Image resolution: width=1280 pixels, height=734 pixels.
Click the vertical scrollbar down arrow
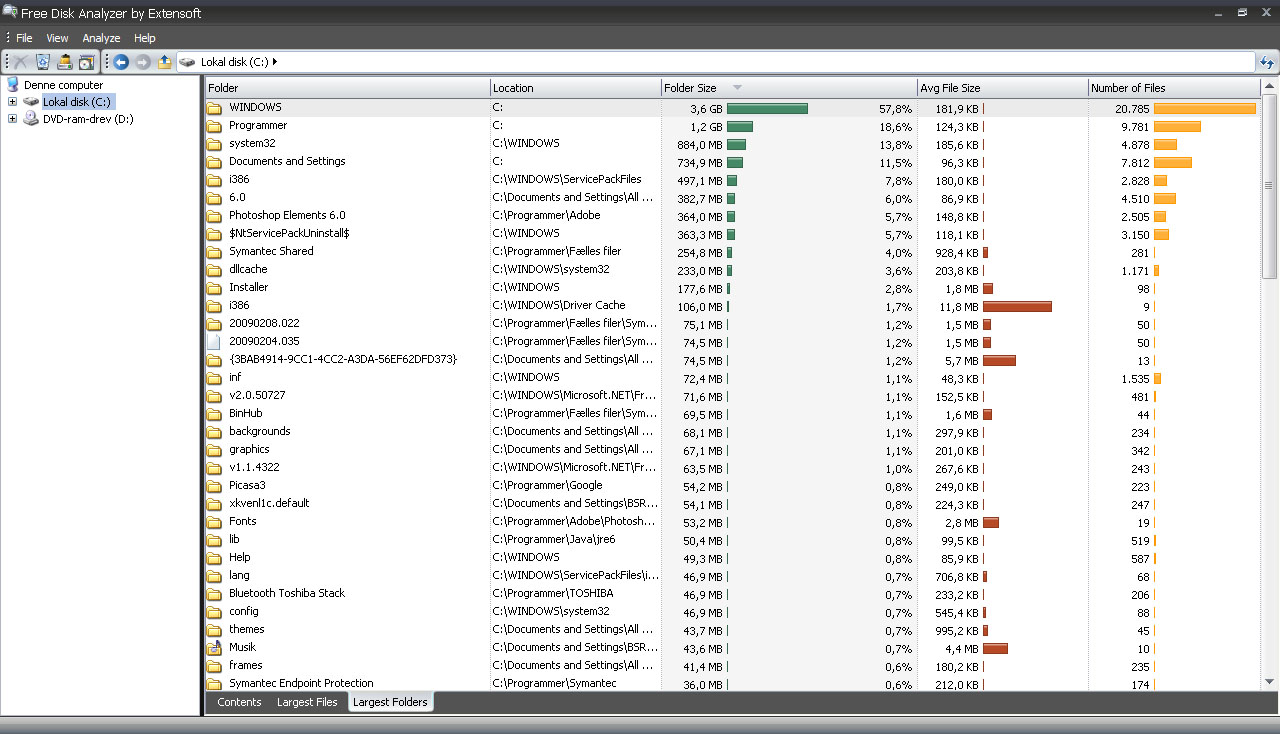1270,681
